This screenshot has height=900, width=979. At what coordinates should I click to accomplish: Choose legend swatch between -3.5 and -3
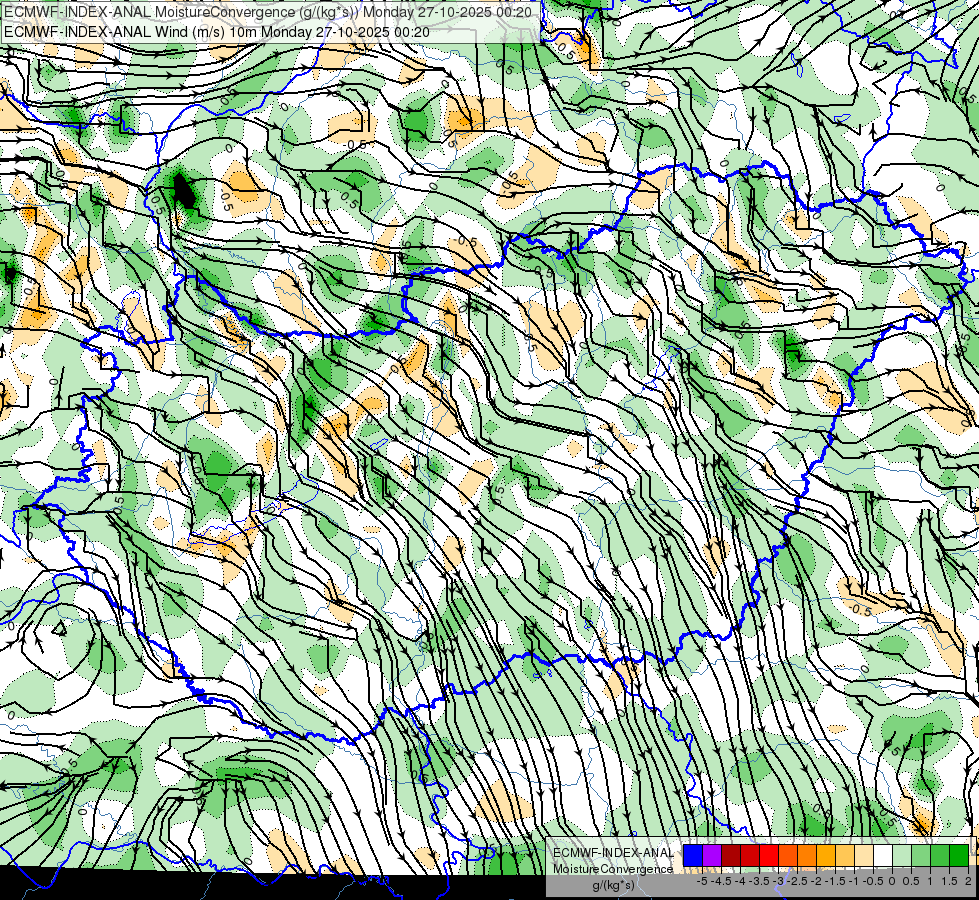769,856
